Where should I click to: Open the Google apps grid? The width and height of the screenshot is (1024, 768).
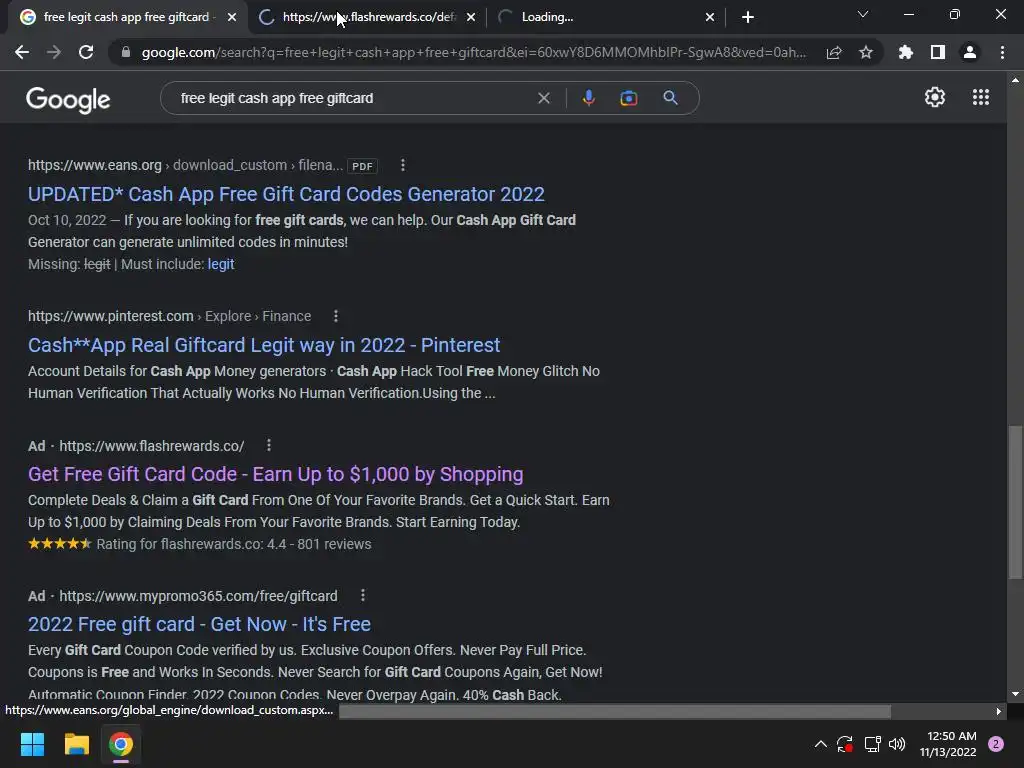tap(981, 97)
